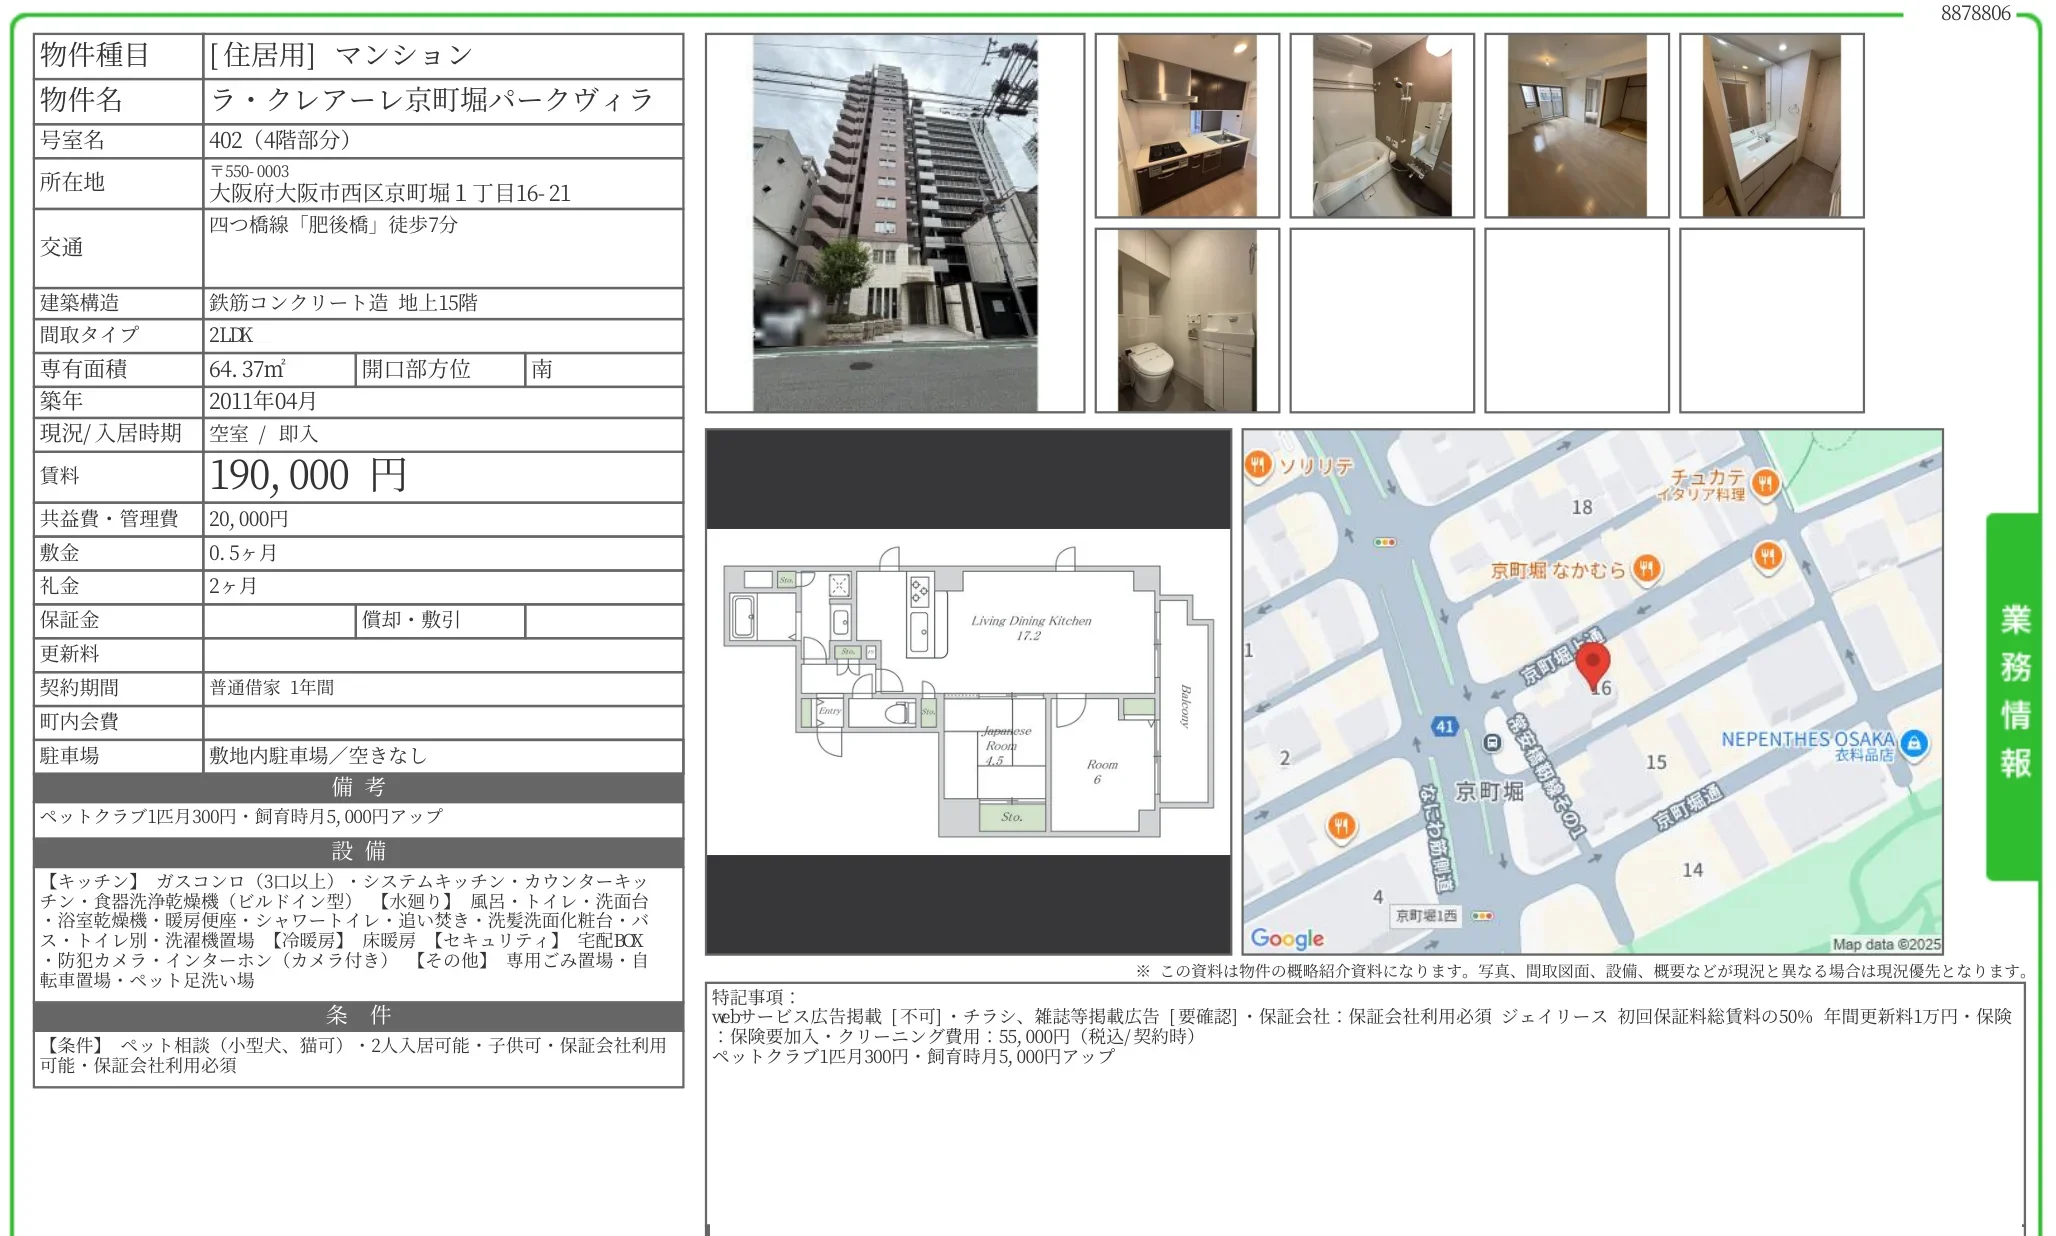Click the NEPENTHES OSAKA shop marker icon

tap(1914, 743)
